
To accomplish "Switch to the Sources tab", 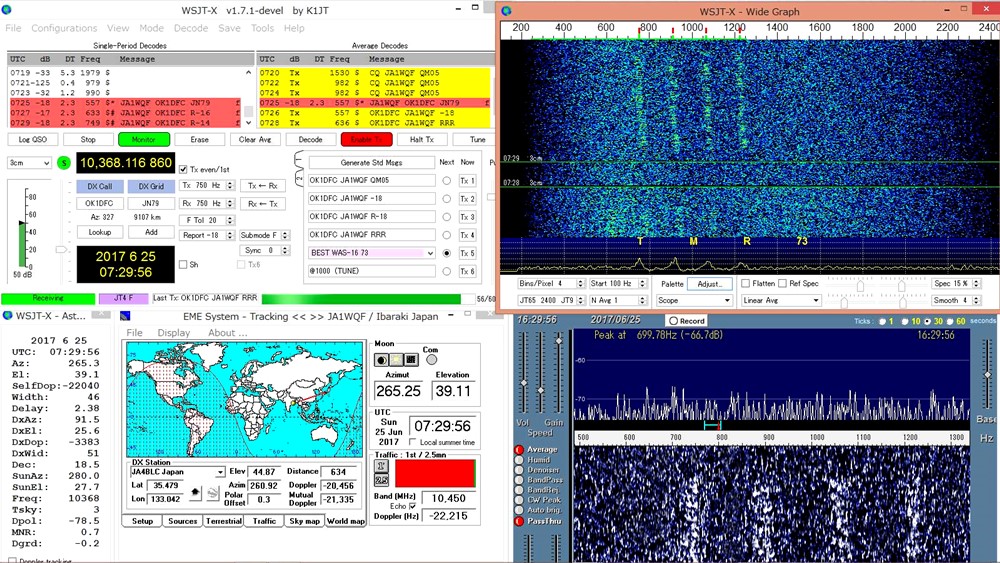I will click(182, 521).
